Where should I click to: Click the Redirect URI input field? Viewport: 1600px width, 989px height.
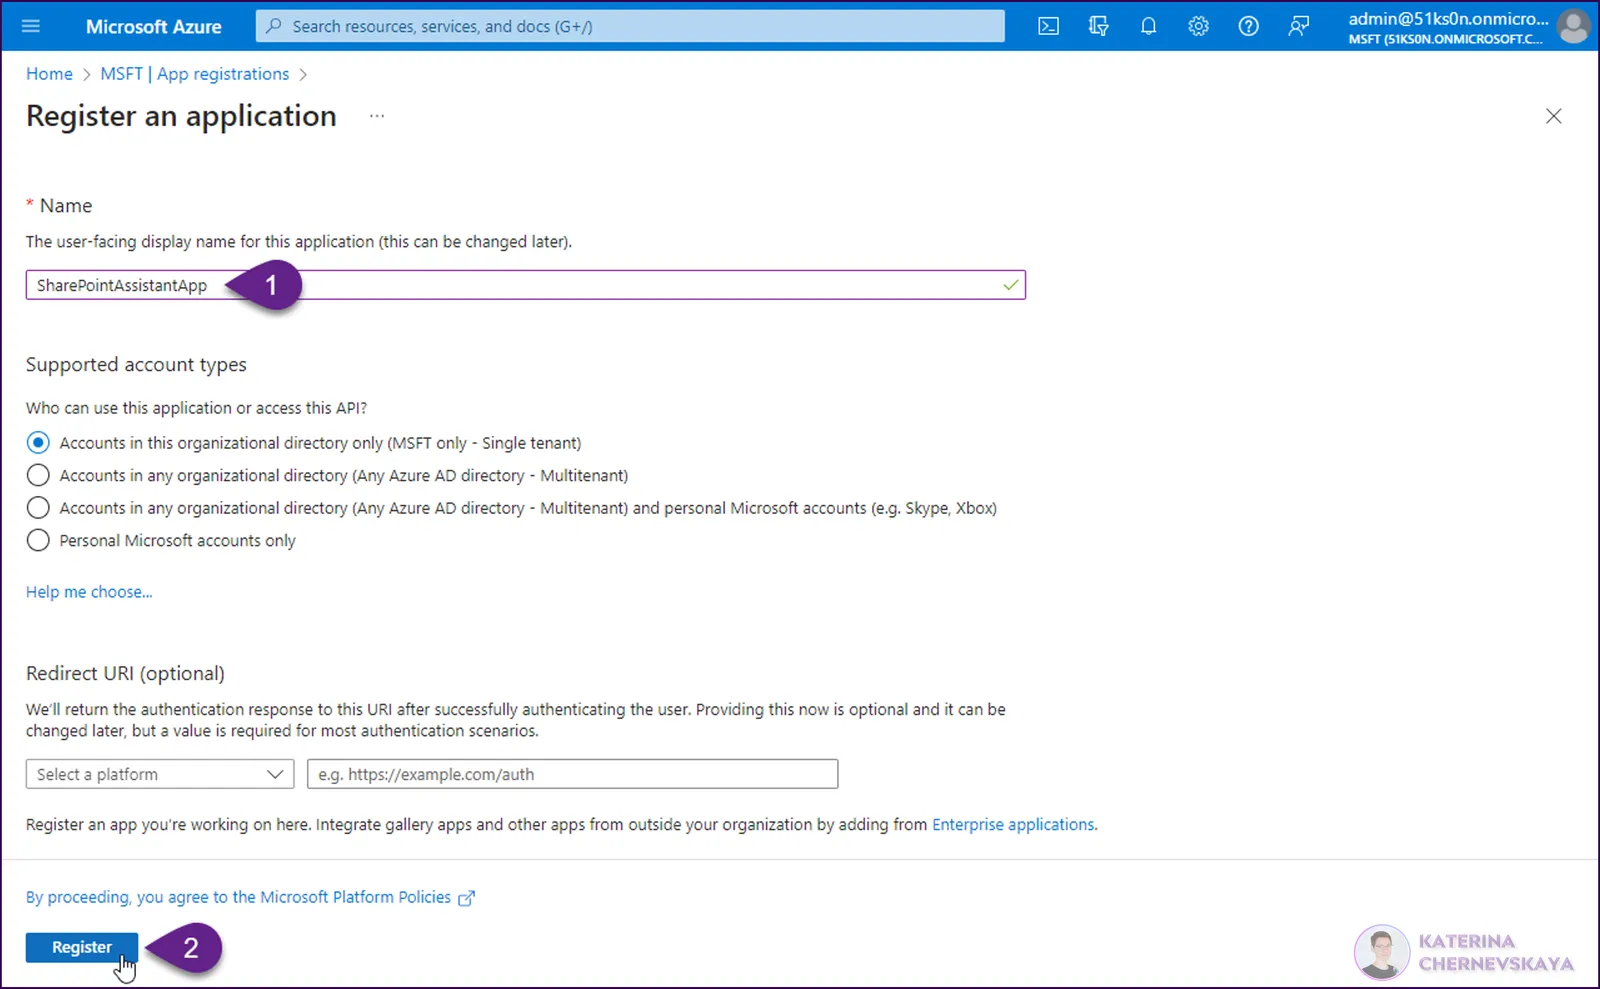(572, 774)
